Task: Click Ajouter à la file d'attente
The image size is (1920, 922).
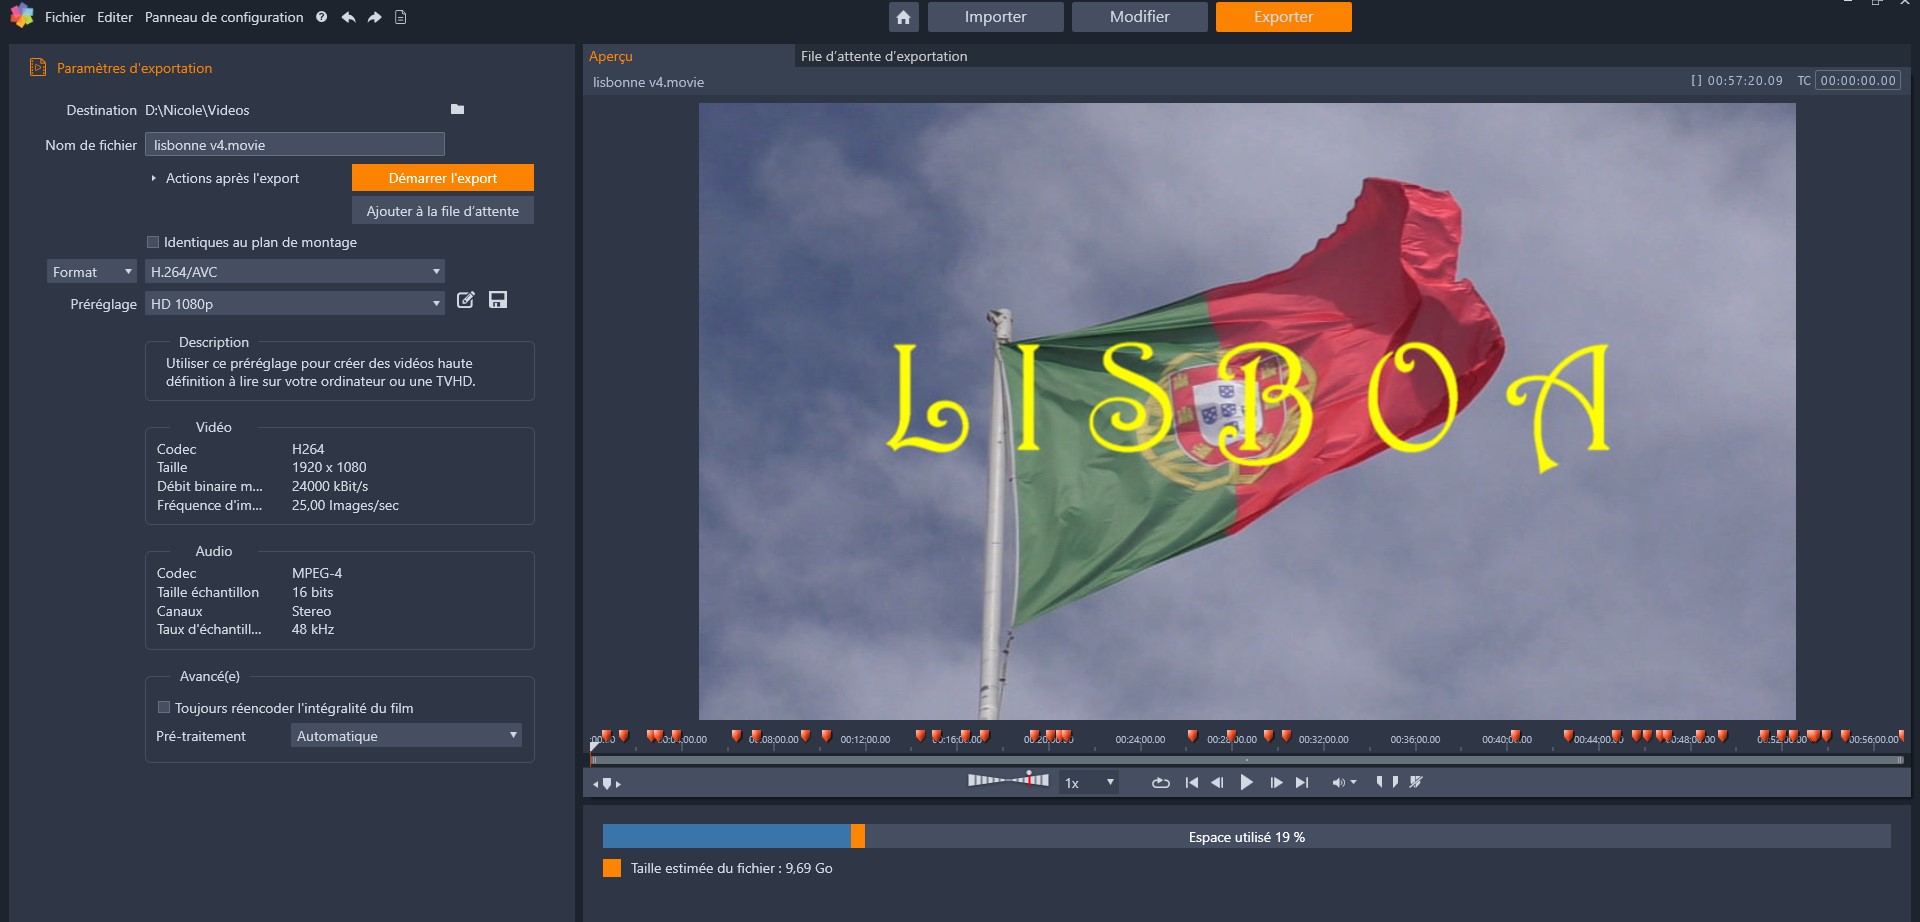Action: pyautogui.click(x=443, y=211)
